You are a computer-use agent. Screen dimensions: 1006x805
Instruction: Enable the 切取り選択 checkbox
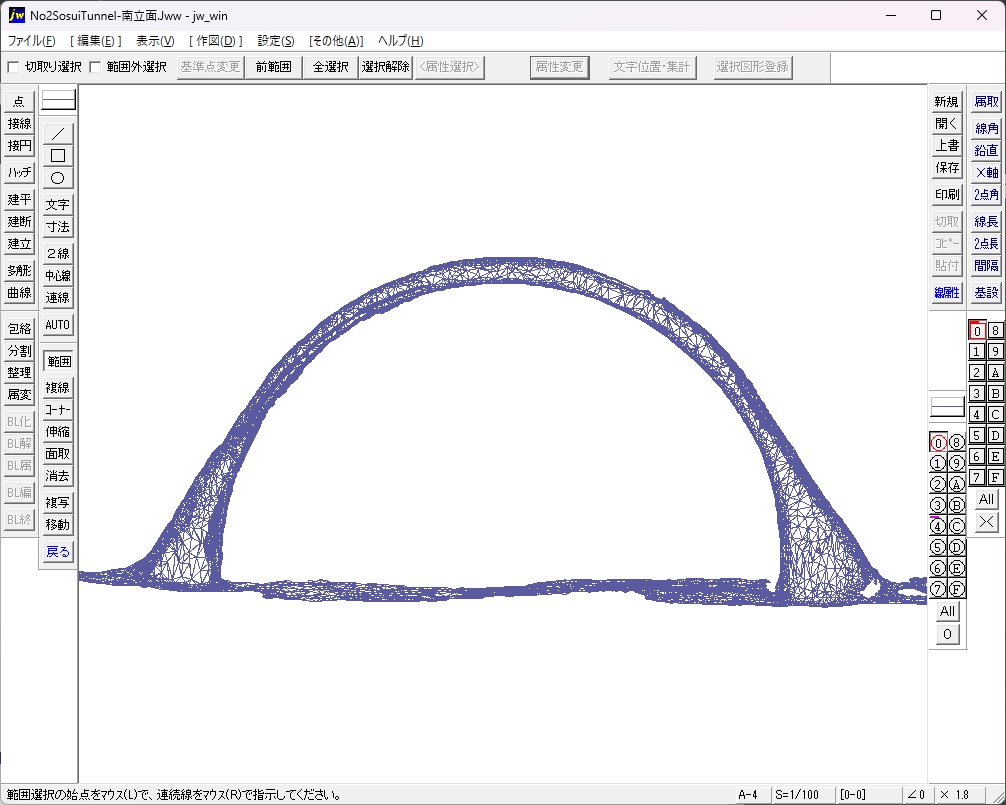pos(13,67)
